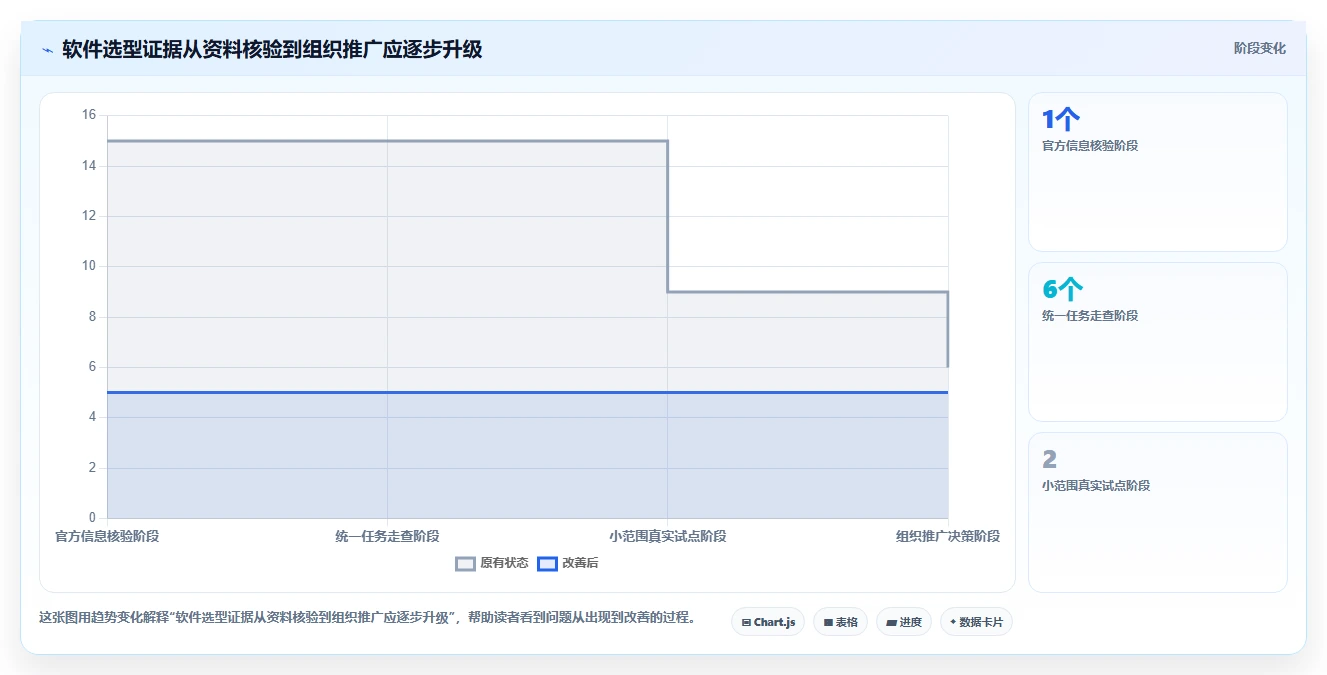Toggle the 改善后 legend entry
The image size is (1327, 675).
pyautogui.click(x=568, y=563)
